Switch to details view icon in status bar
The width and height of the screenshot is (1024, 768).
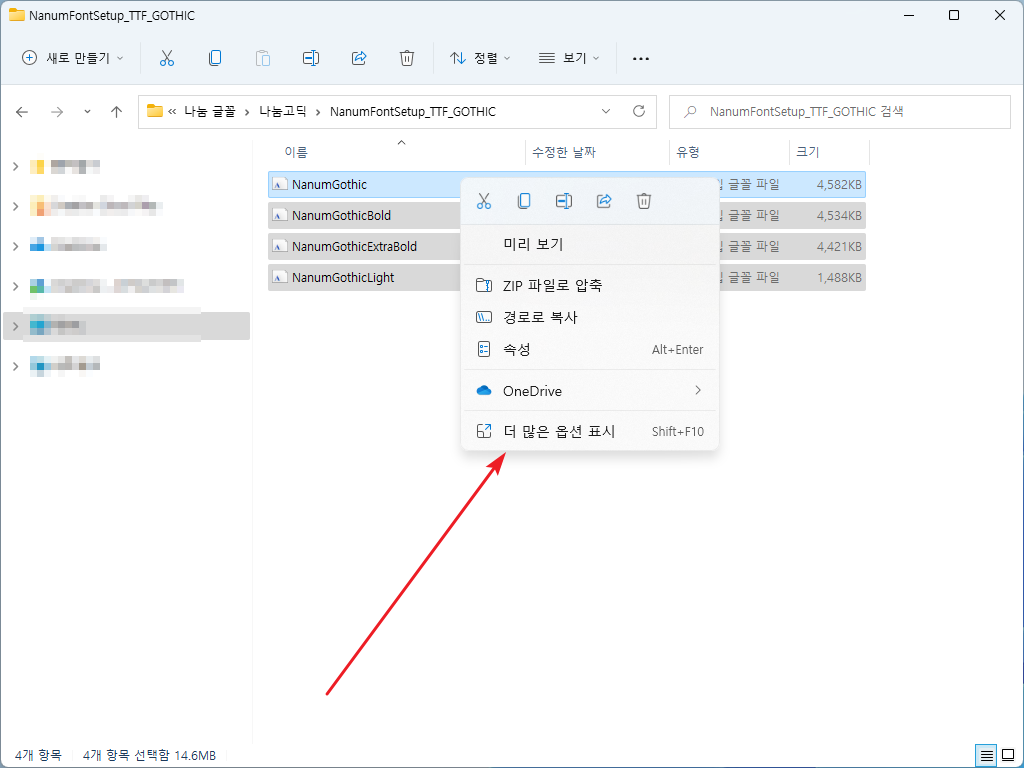tap(987, 756)
